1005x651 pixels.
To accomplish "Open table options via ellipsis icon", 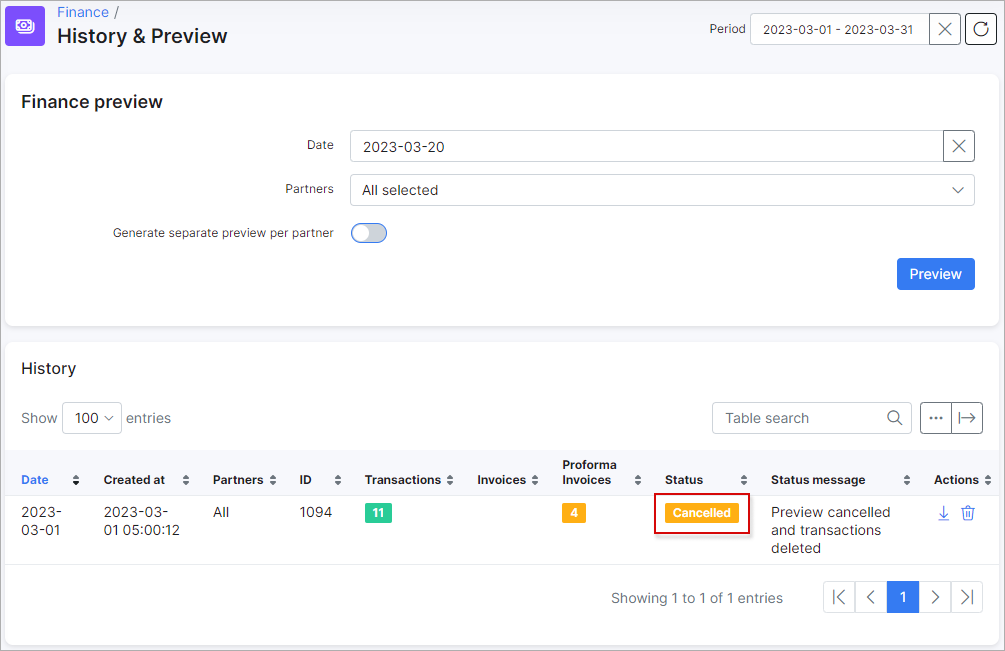I will pyautogui.click(x=935, y=417).
